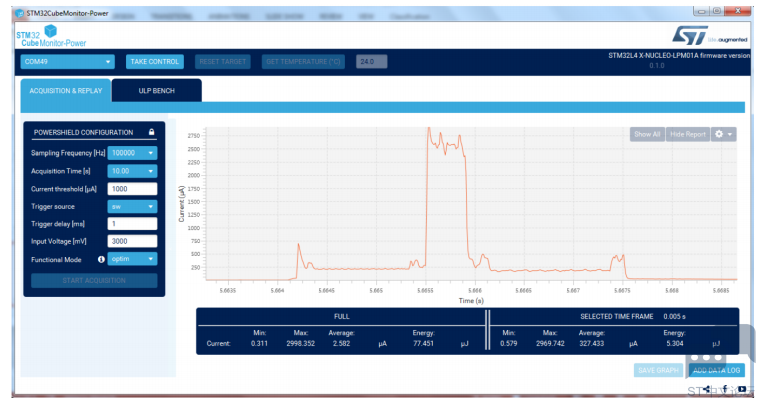Viewport: 764px width, 407px height.
Task: Click the Full Max value 2998.352
Action: tap(301, 344)
